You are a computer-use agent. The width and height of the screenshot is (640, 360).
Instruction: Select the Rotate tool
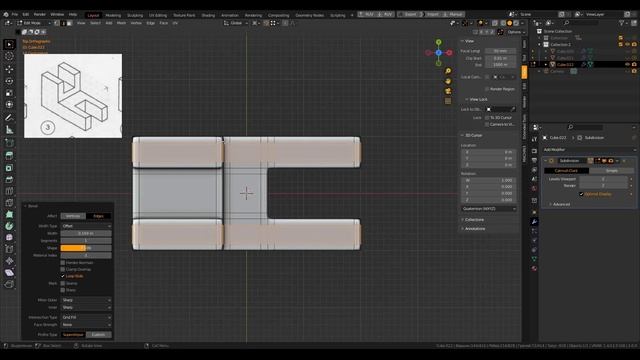click(9, 81)
